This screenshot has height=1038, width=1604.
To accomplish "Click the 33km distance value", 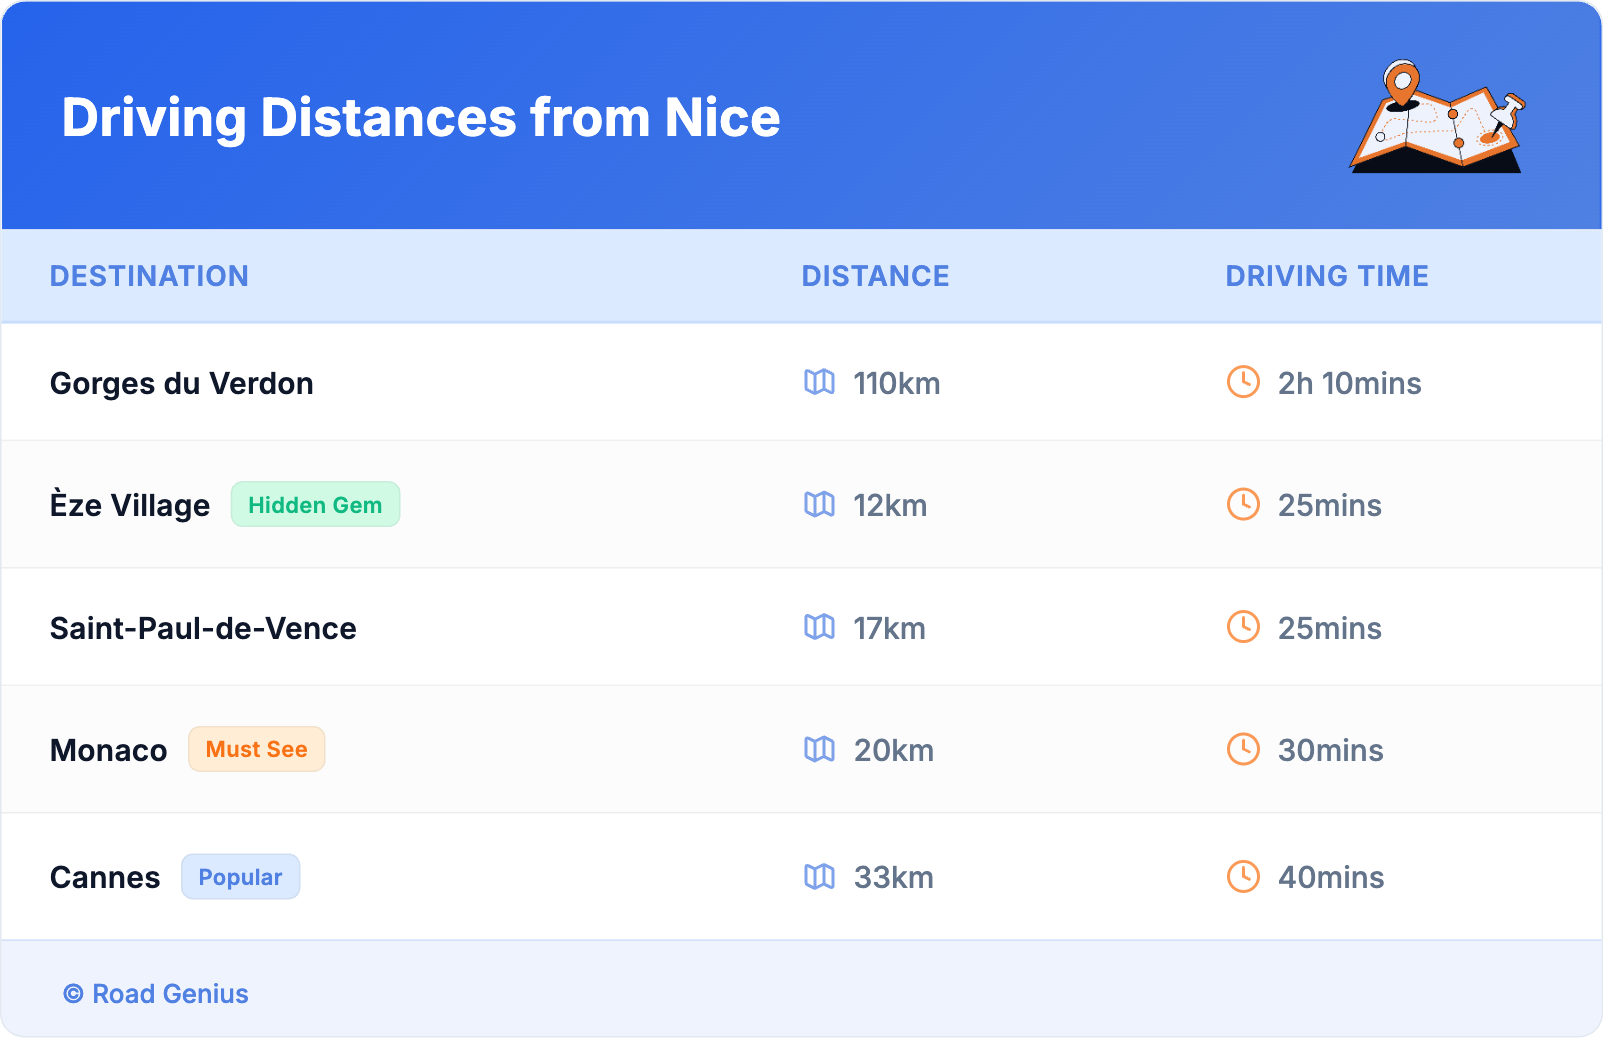I will [x=894, y=877].
